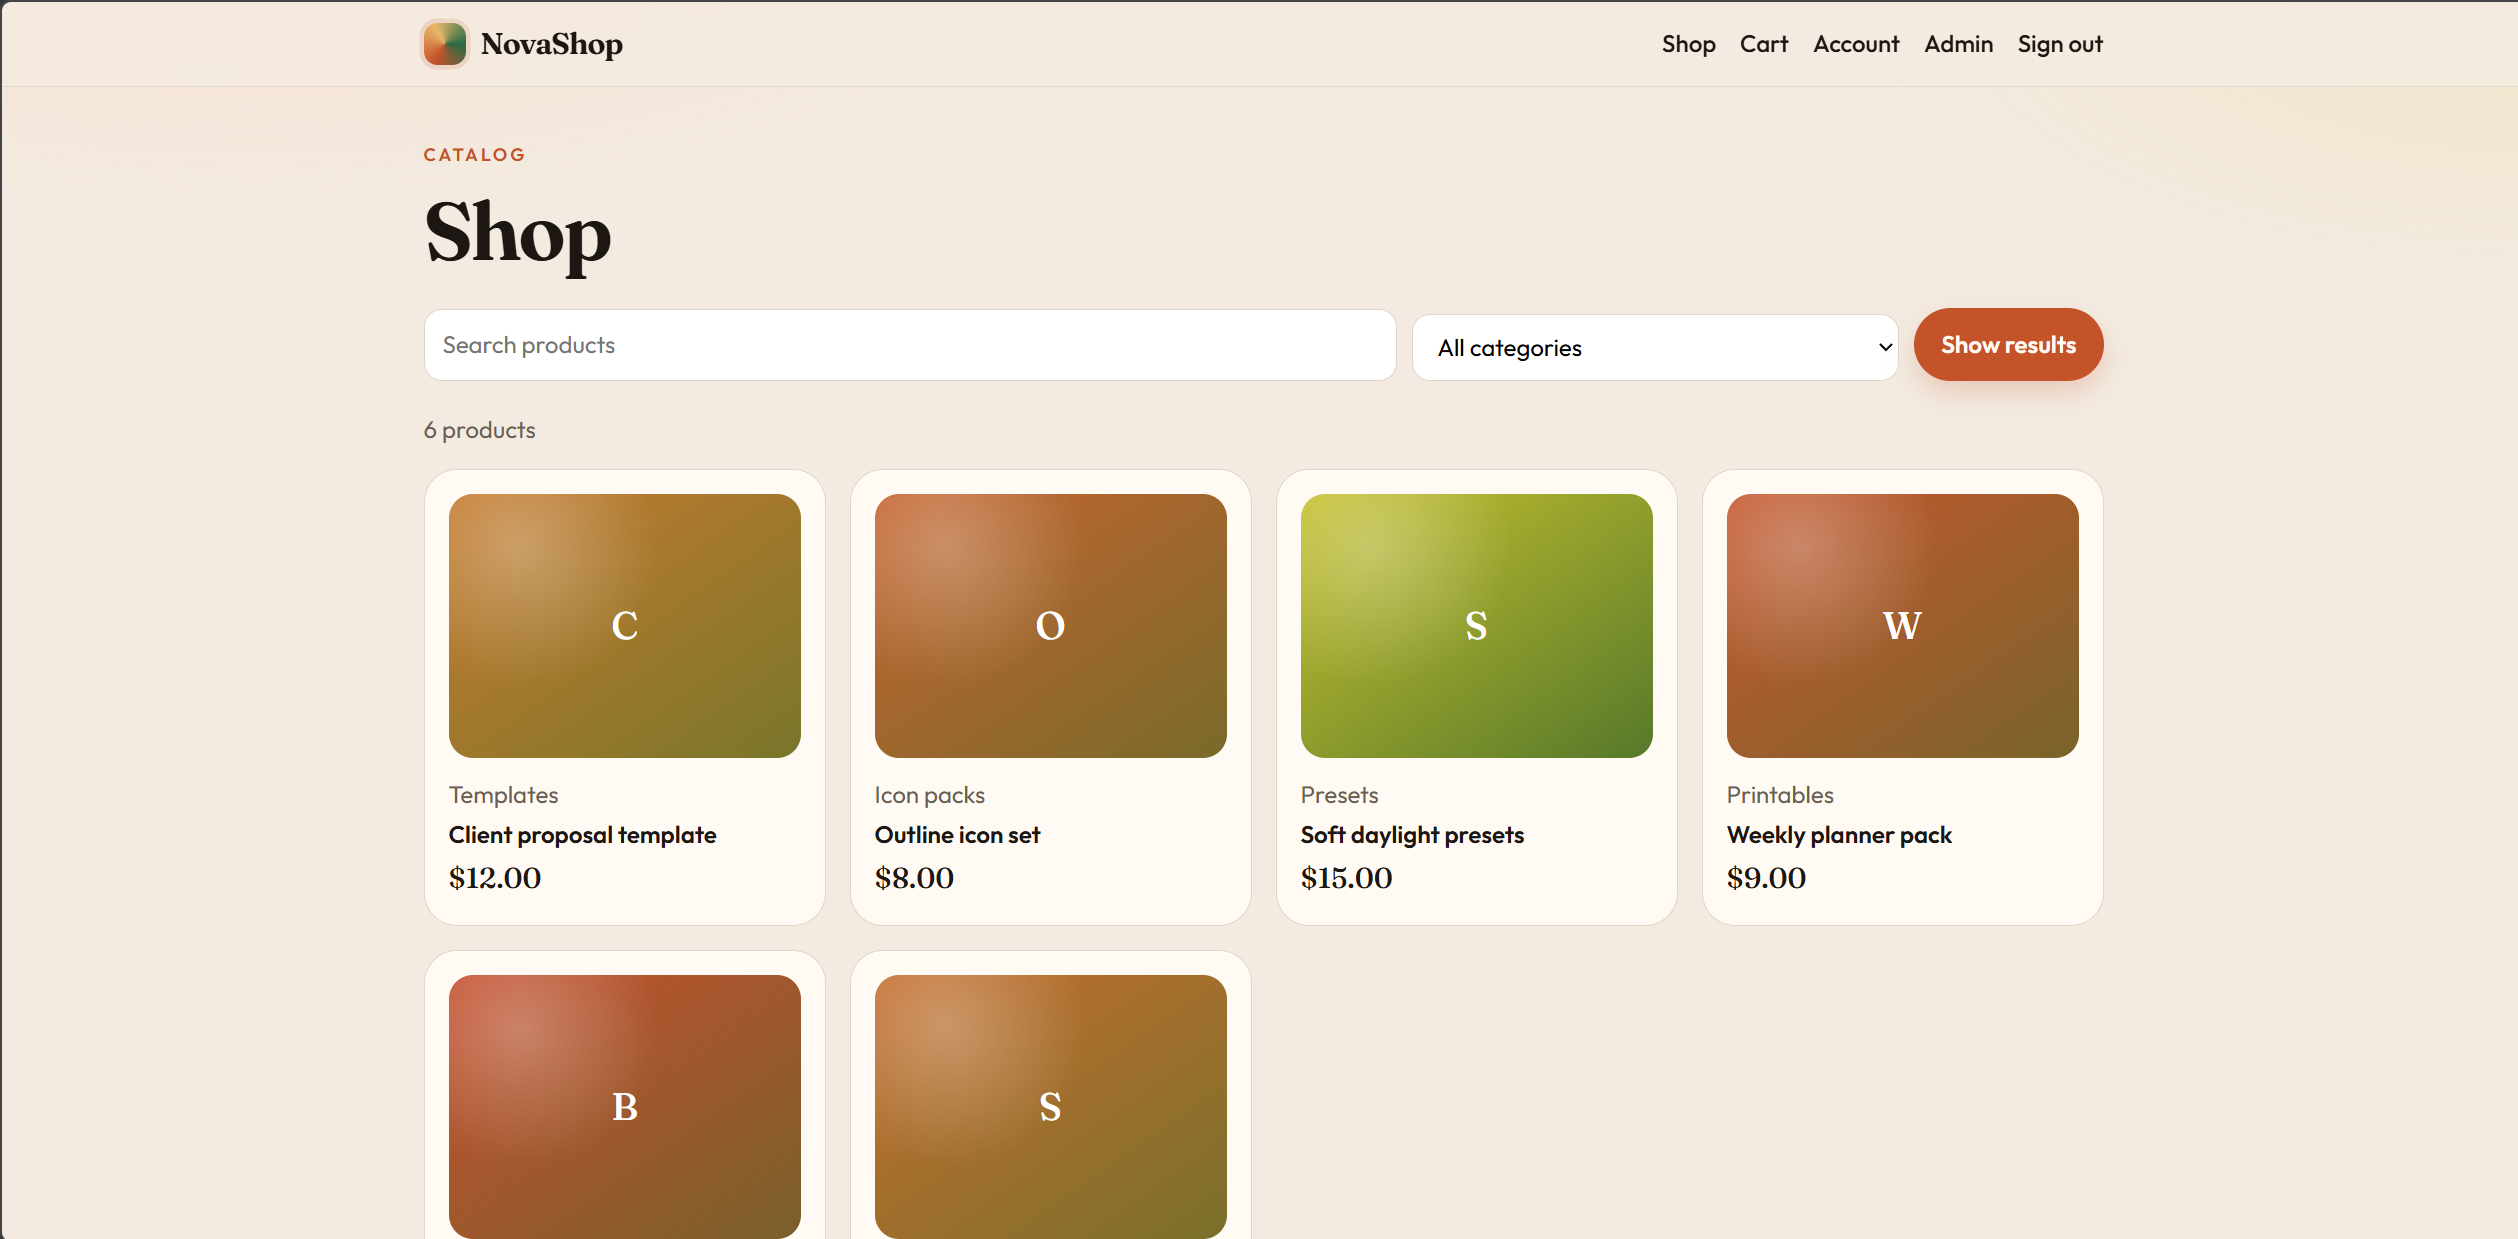
Task: Click the $15.00 price
Action: coord(1346,878)
